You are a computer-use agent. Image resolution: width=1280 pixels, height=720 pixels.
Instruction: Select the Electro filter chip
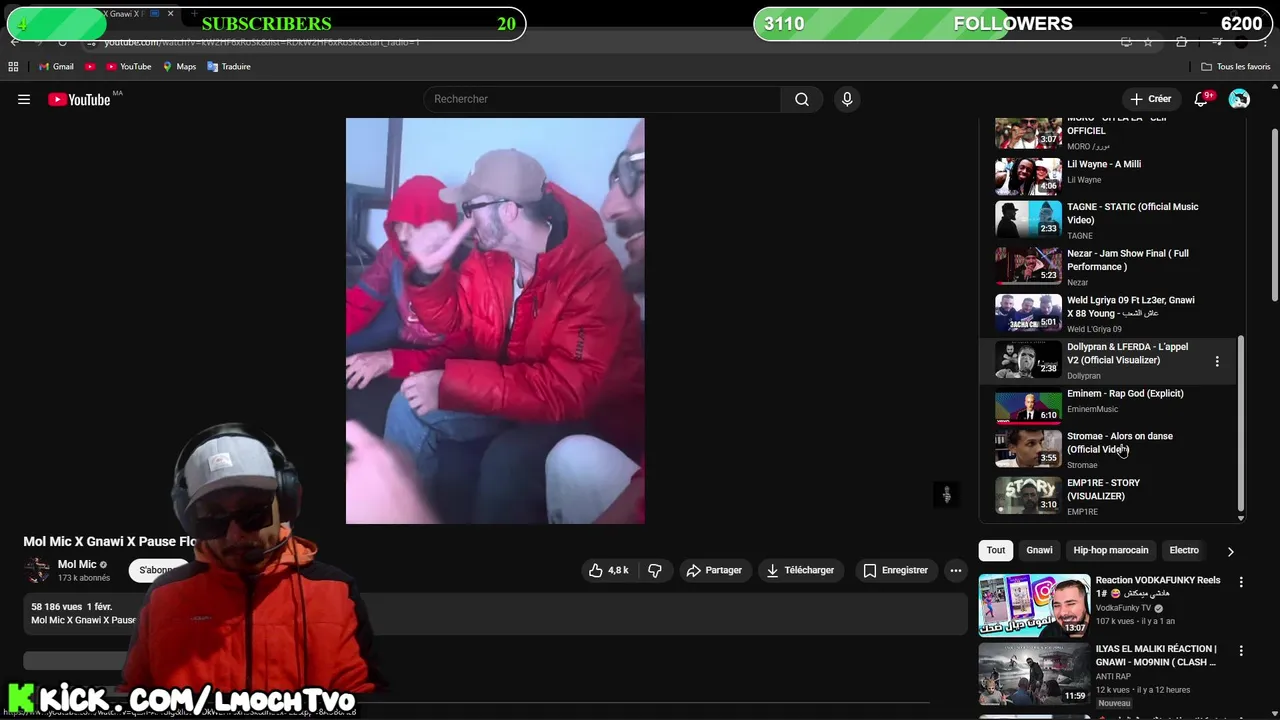click(x=1184, y=550)
